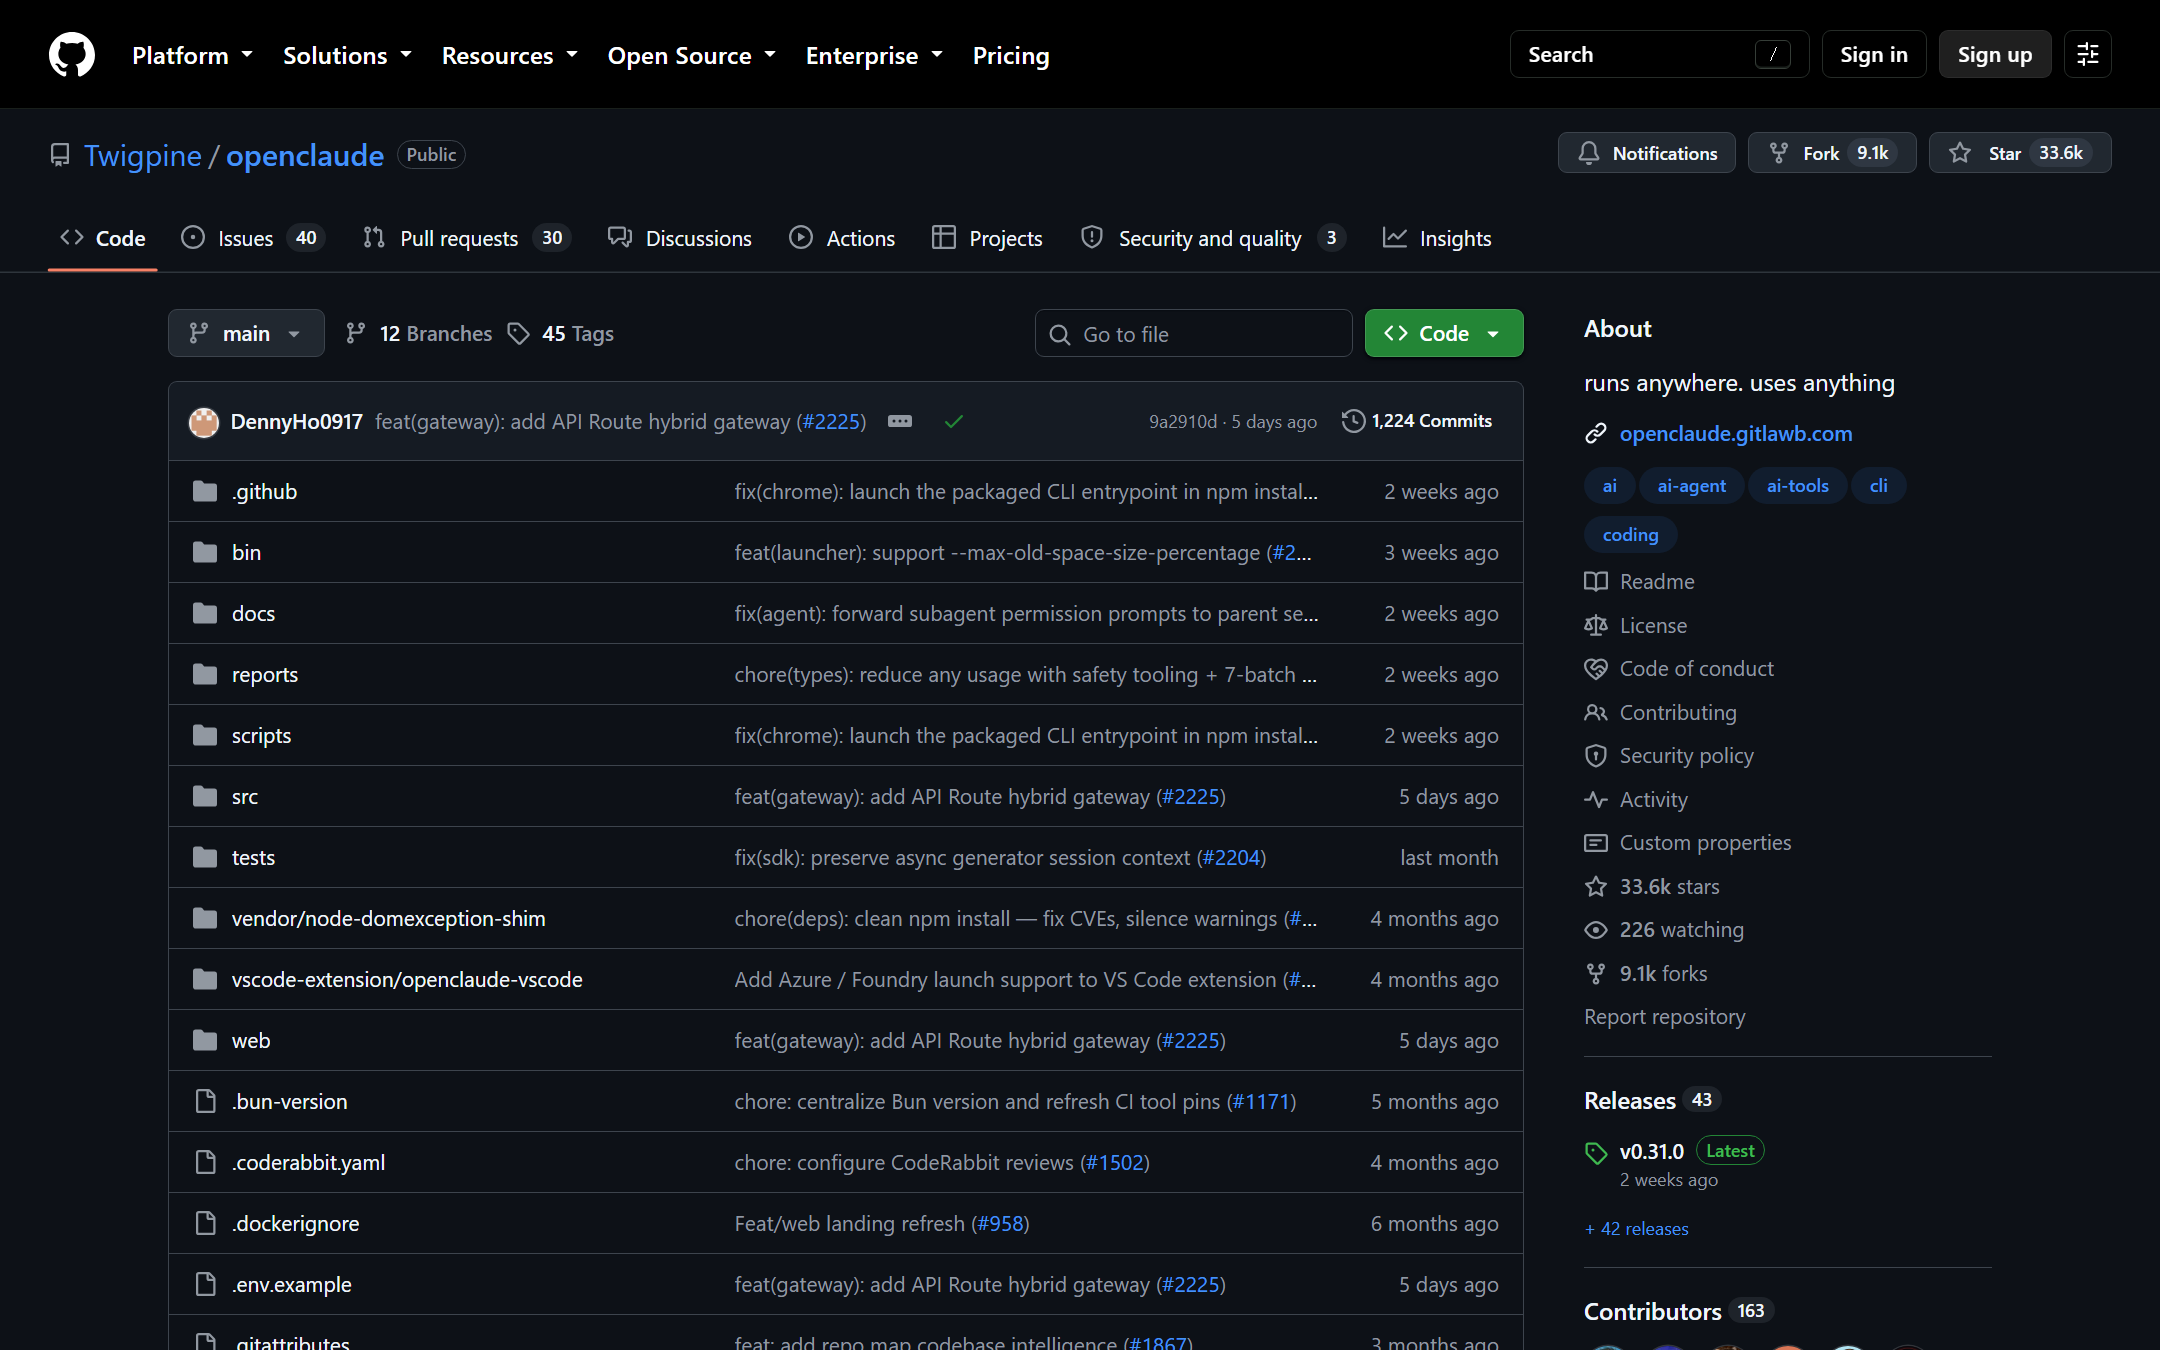The width and height of the screenshot is (2160, 1350).
Task: Open the 12 Branches link
Action: 419,333
